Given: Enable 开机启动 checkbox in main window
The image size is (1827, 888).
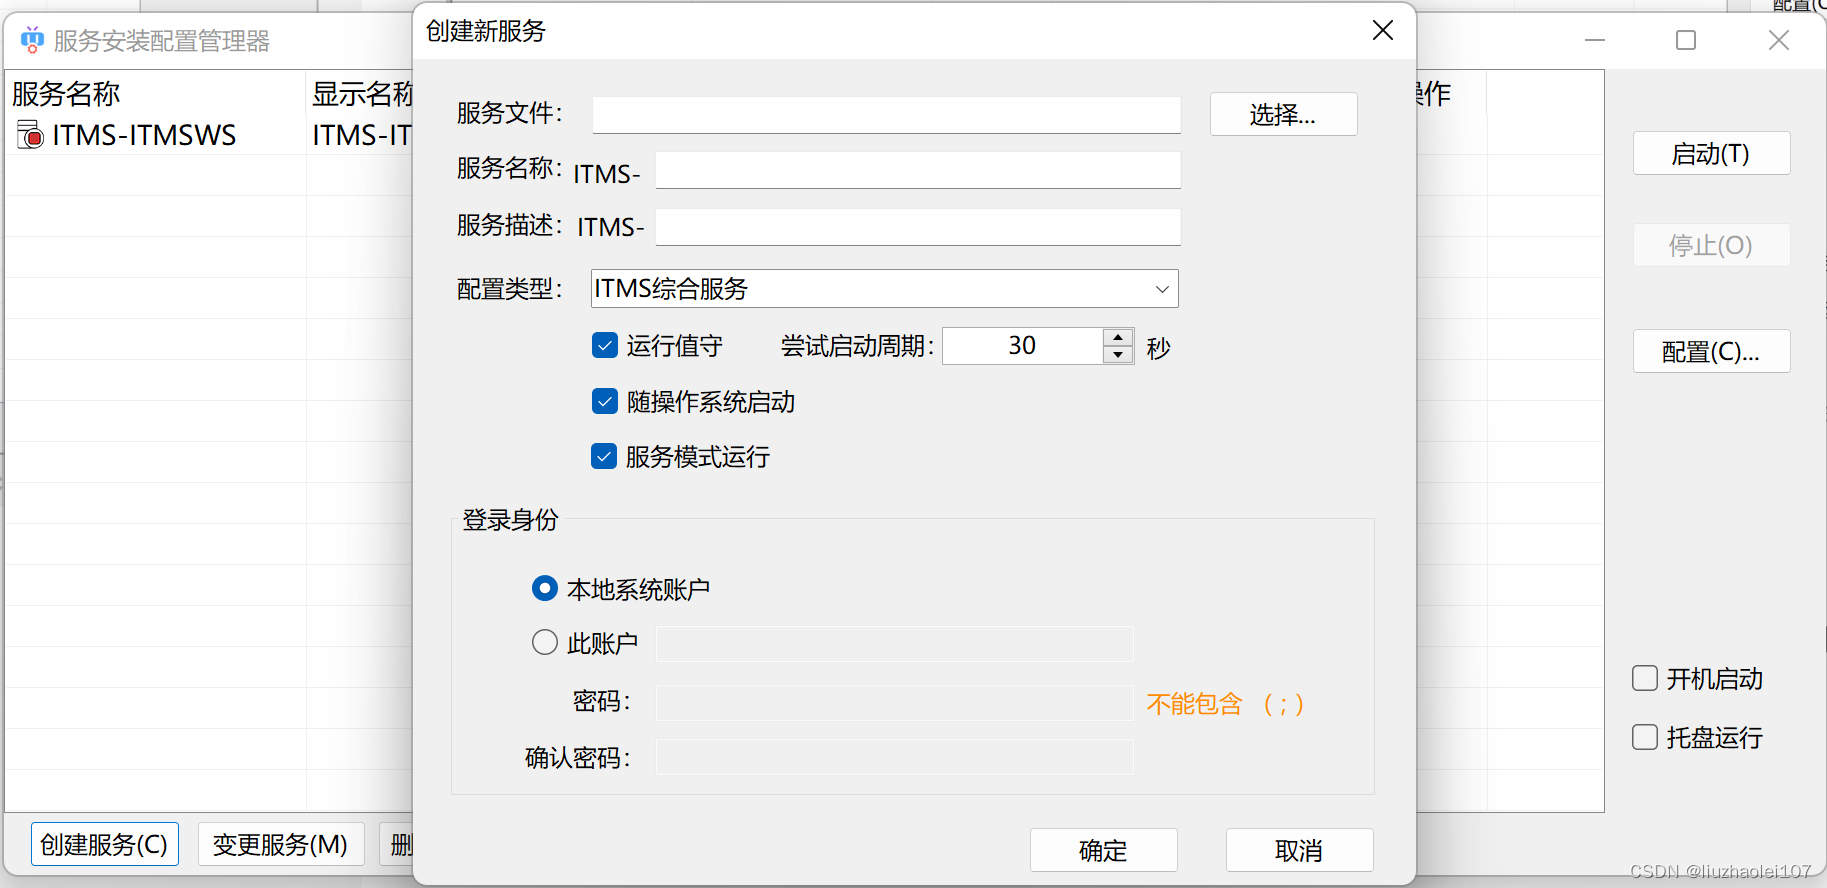Looking at the screenshot, I should (1645, 678).
